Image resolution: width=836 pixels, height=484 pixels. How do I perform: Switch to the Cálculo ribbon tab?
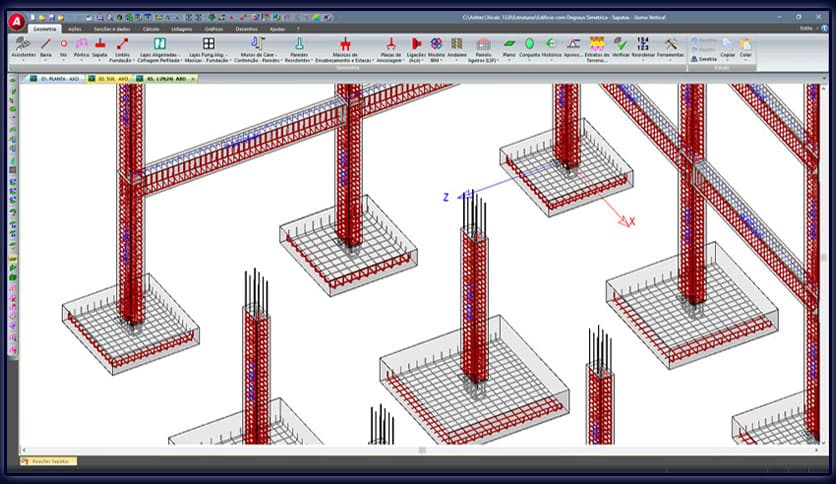(x=151, y=29)
